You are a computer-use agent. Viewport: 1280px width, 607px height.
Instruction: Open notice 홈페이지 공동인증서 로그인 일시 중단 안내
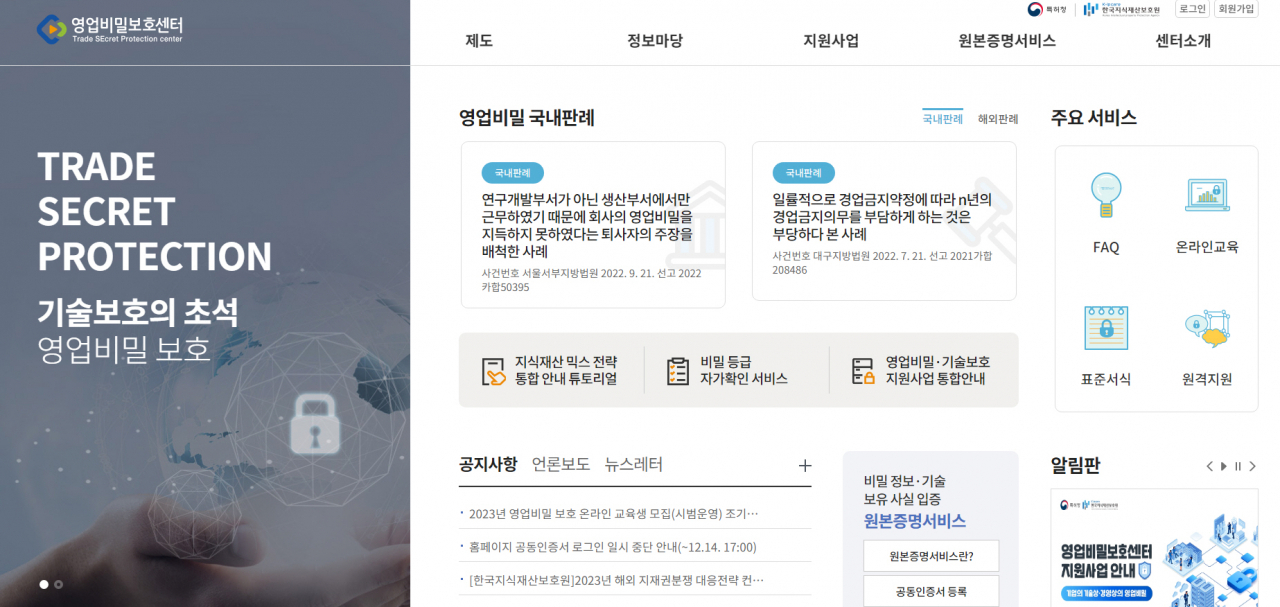coord(612,547)
